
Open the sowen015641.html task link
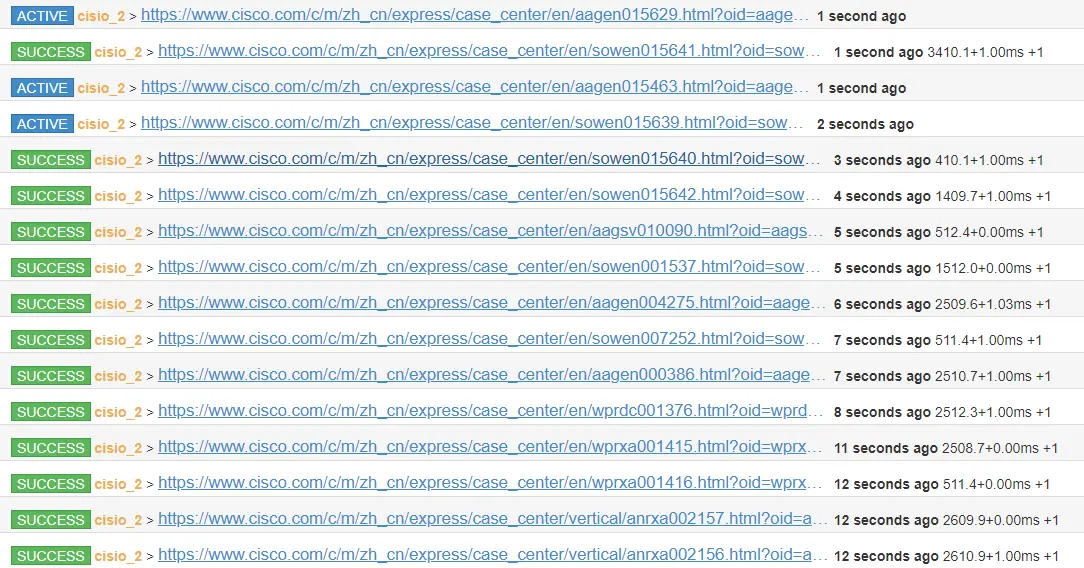[x=489, y=51]
